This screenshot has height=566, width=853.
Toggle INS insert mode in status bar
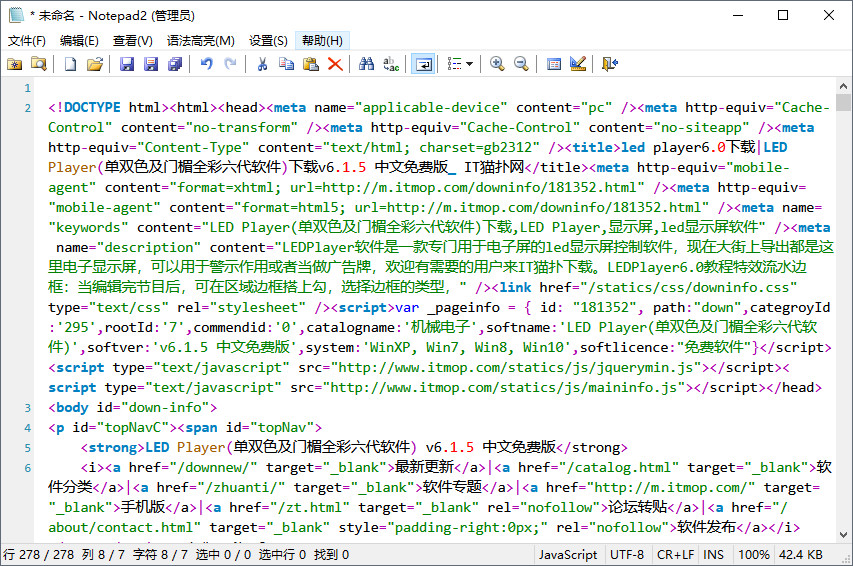coord(713,554)
